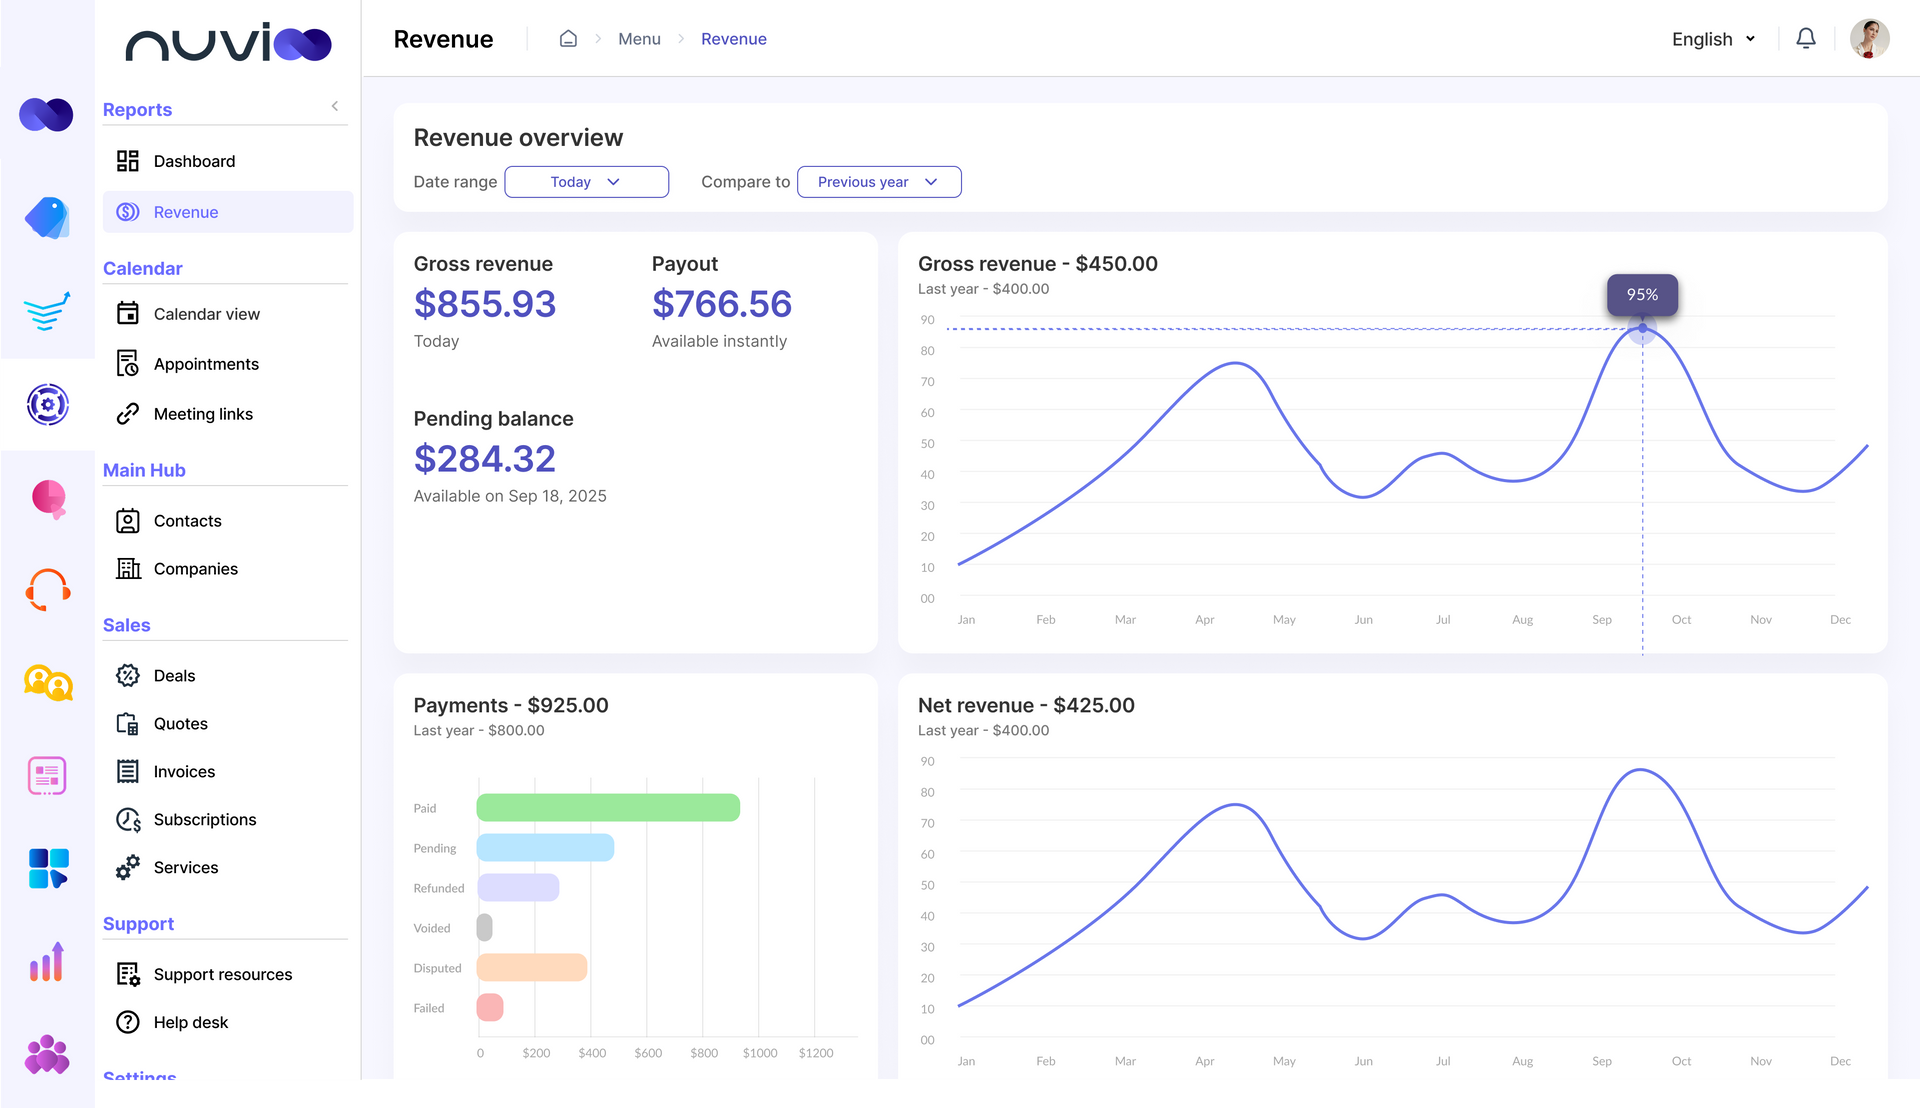
Task: Select the Appointments calendar item
Action: 206,363
